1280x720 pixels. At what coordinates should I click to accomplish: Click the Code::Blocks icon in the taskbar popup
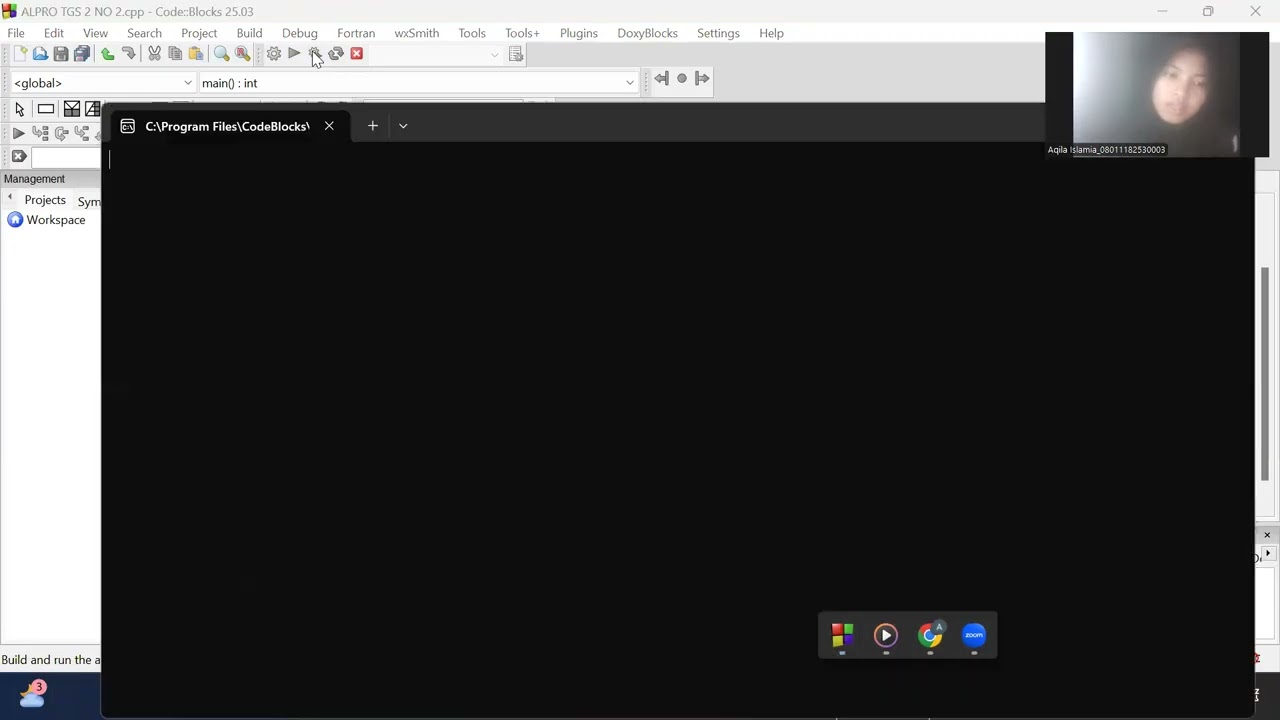pyautogui.click(x=842, y=635)
